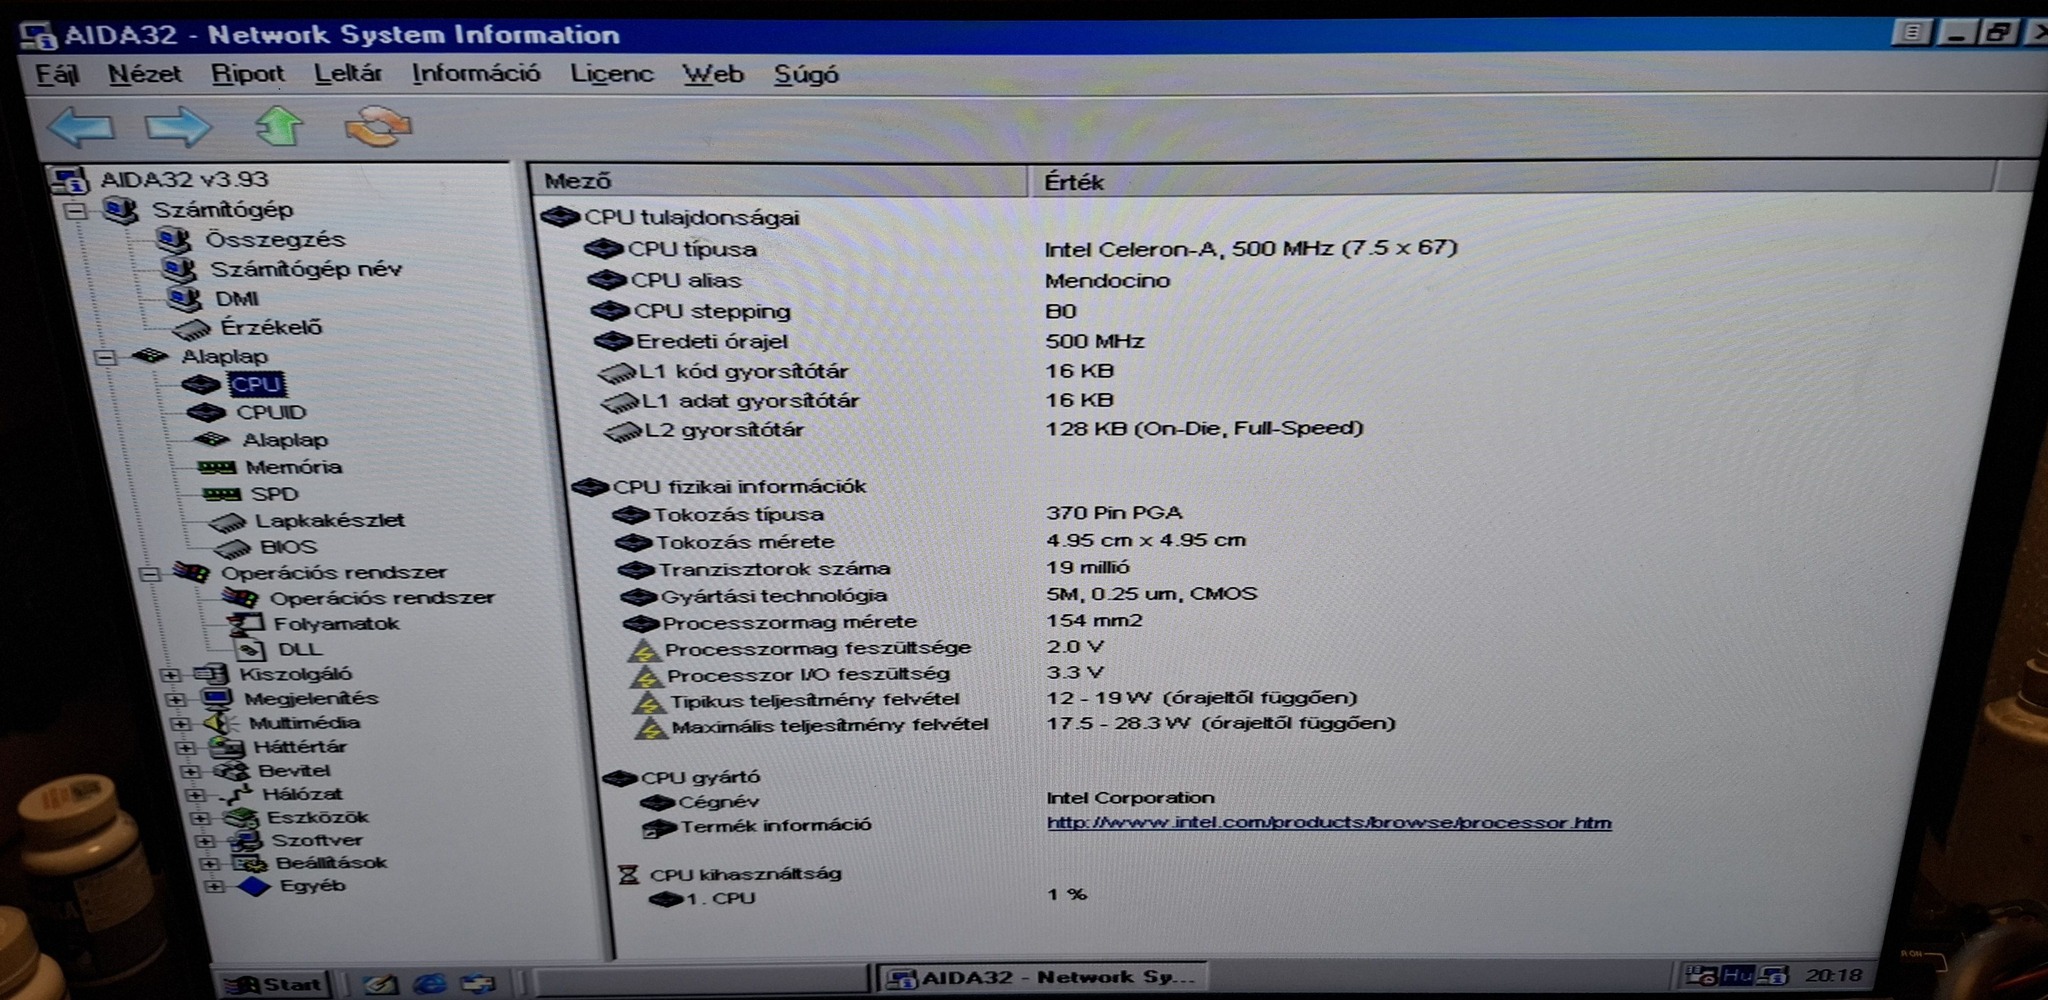This screenshot has height=1000, width=2048.
Task: Click the Start button
Action: point(274,984)
